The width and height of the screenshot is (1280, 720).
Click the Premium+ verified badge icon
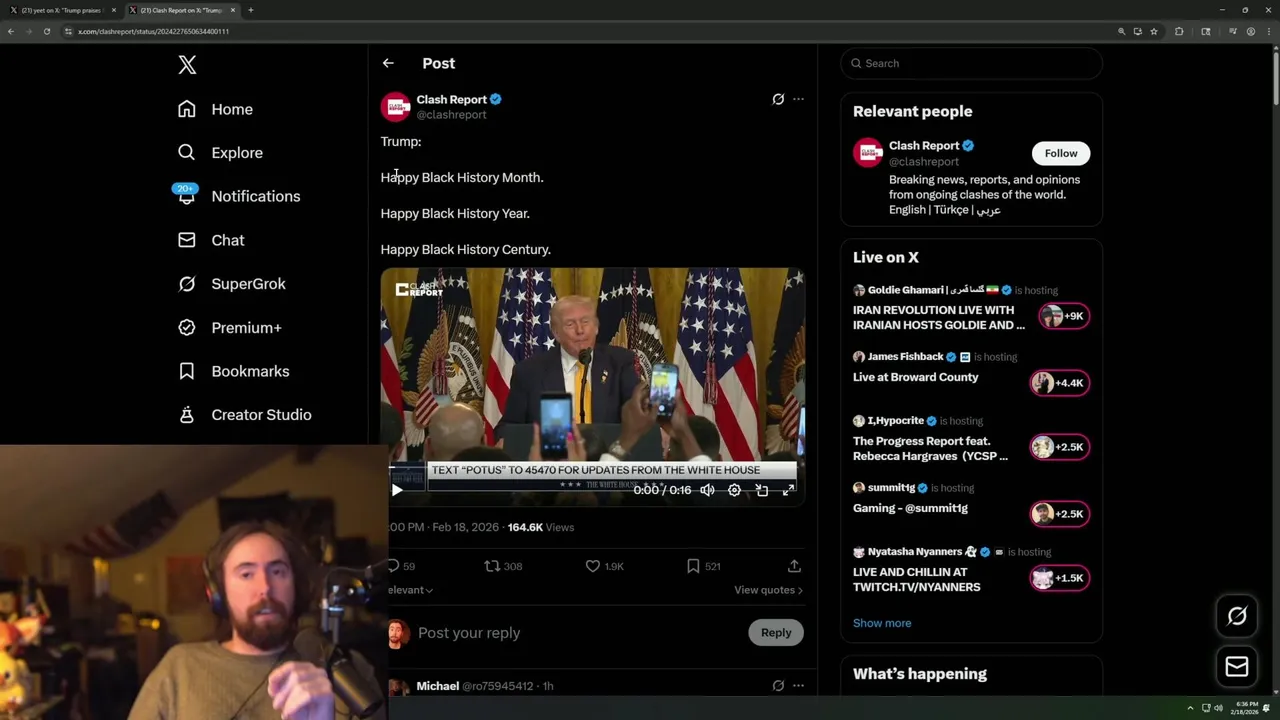pyautogui.click(x=187, y=328)
